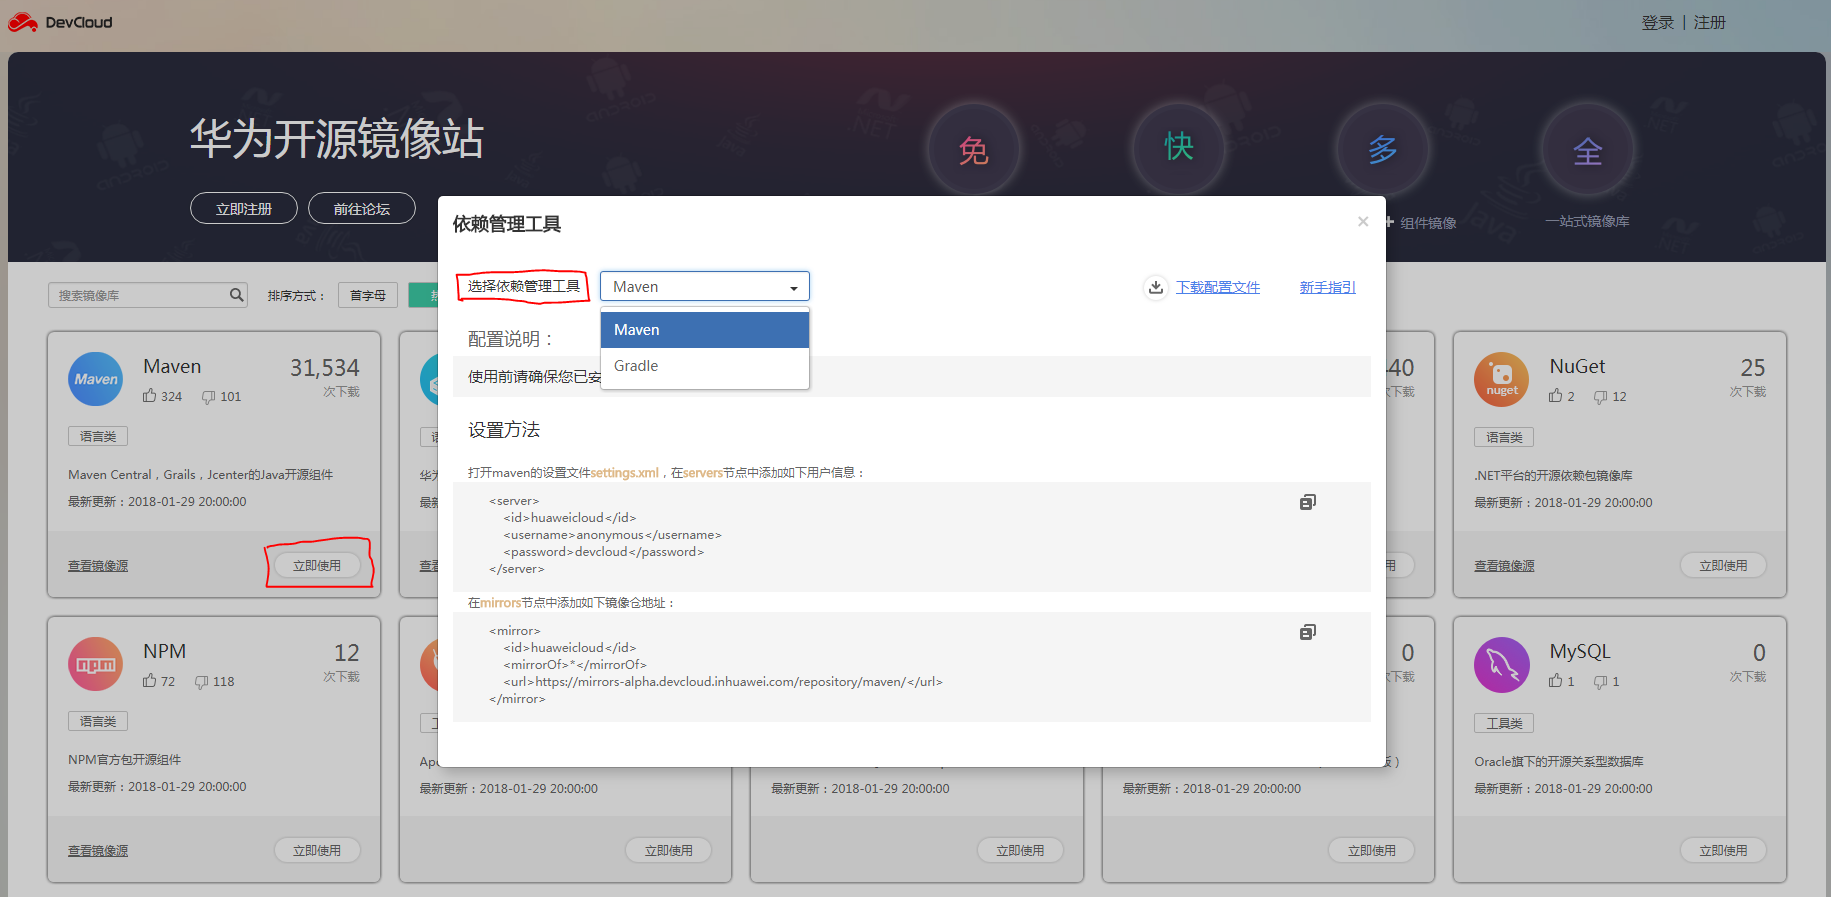
Task: Click 注册 link in header
Action: [1710, 22]
